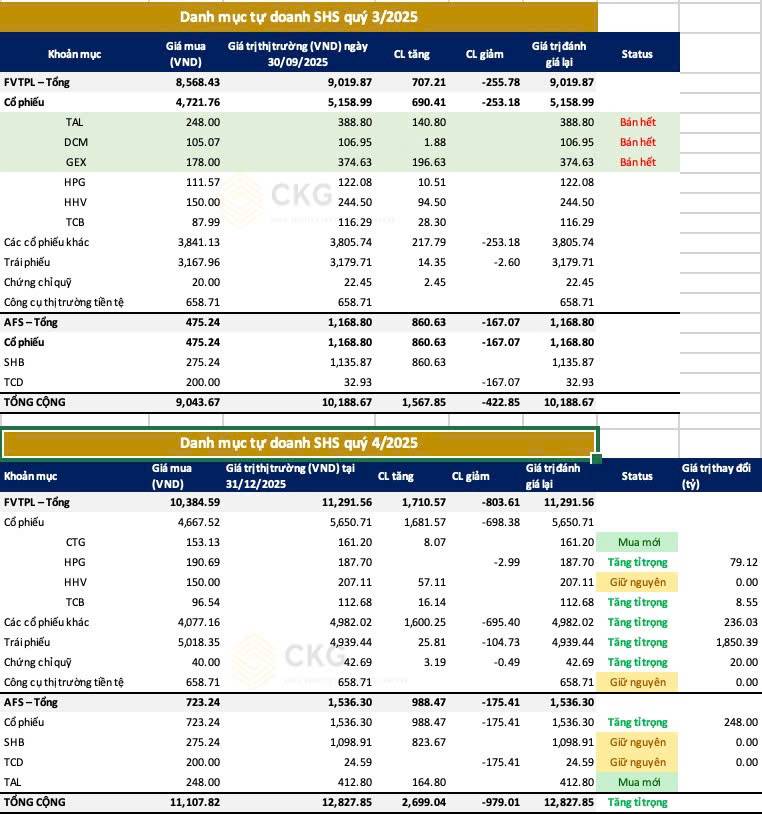Image resolution: width=762 pixels, height=814 pixels.
Task: Click the 'Giá trị thay đổi (tỷ)' header
Action: [716, 476]
